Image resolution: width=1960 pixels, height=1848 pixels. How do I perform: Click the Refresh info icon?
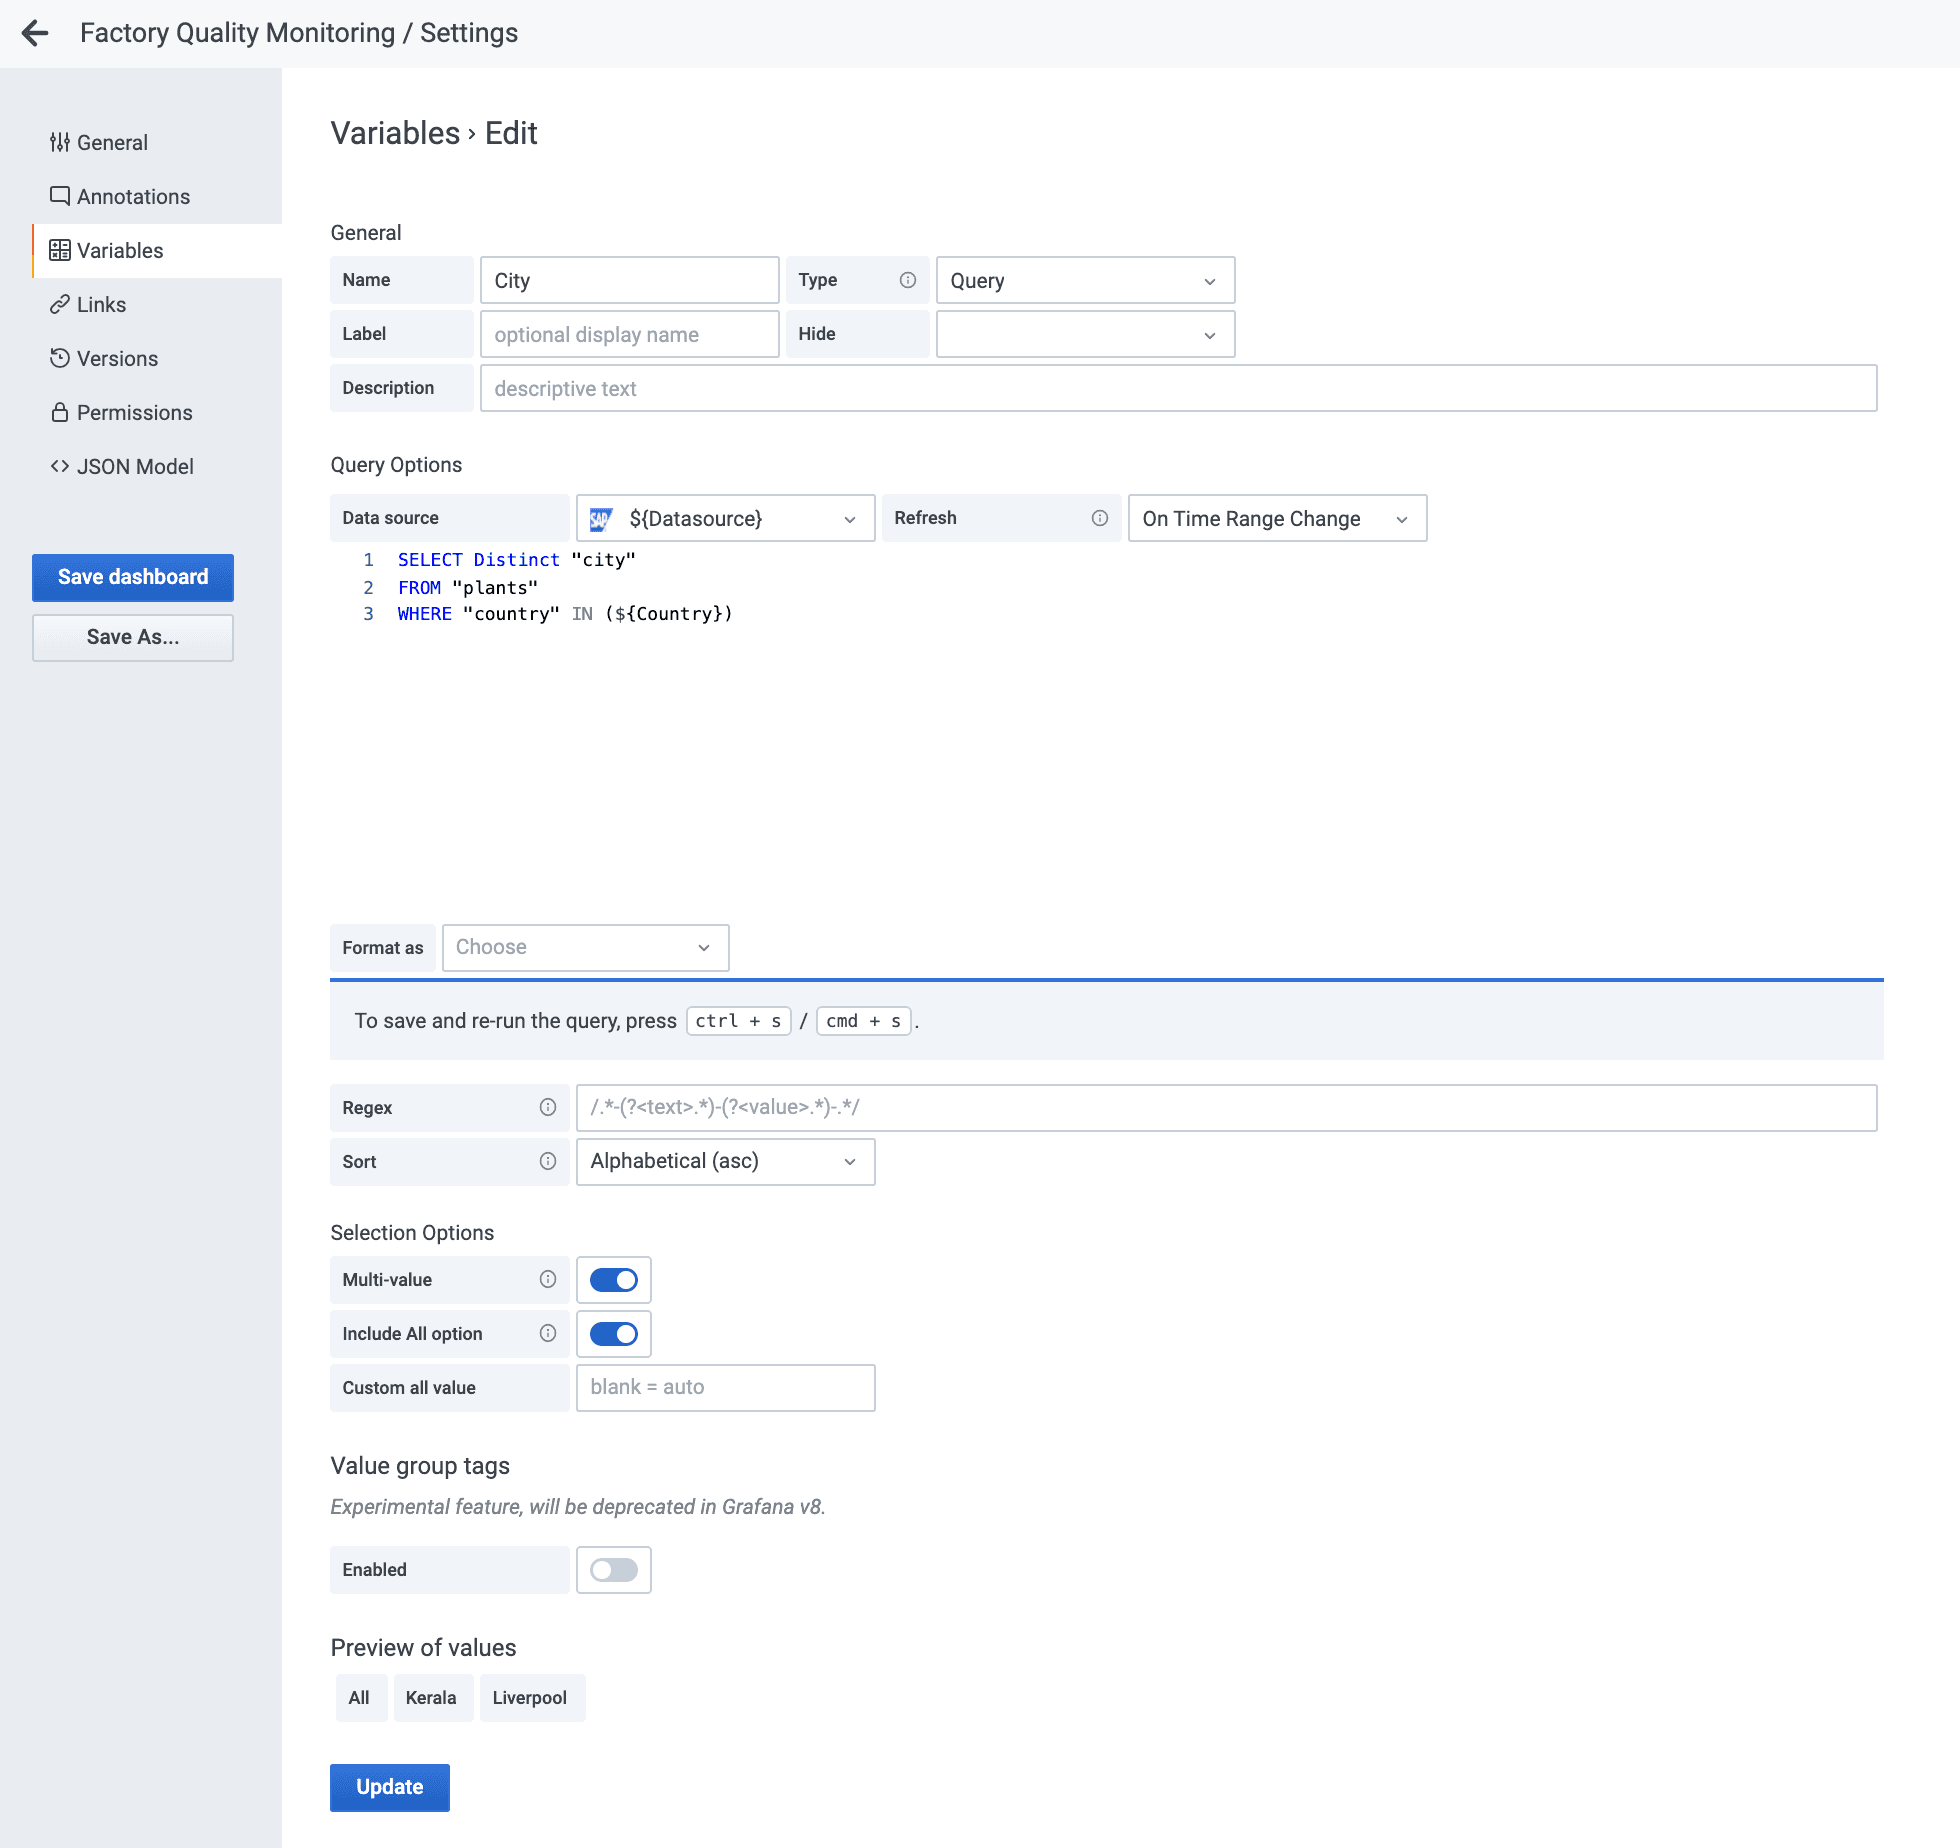tap(1099, 518)
